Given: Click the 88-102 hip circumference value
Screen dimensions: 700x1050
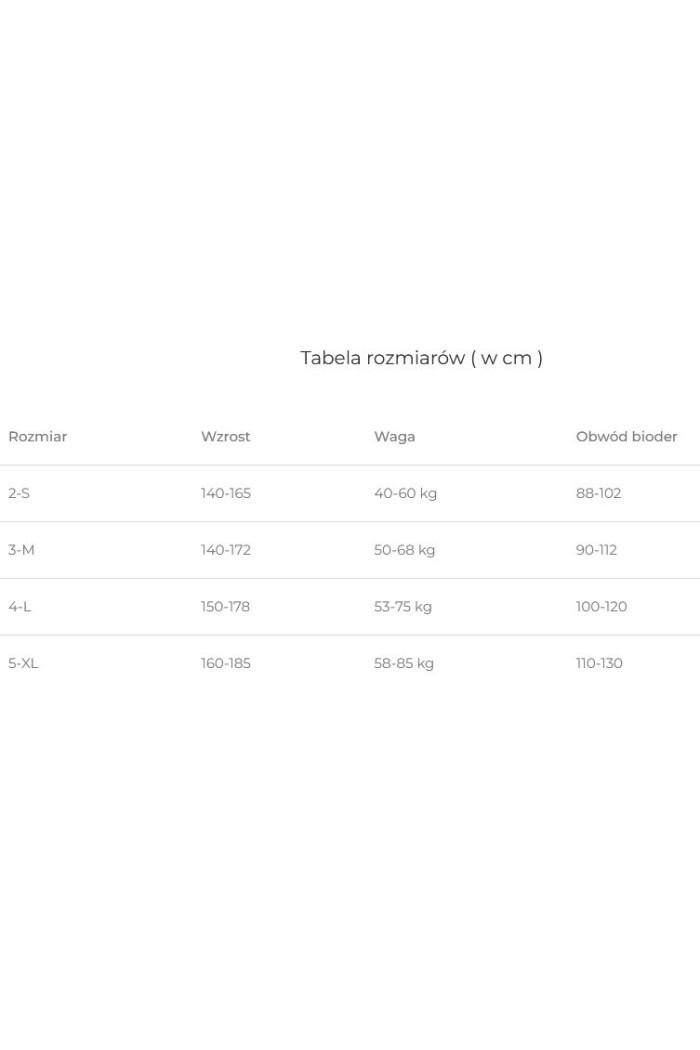Looking at the screenshot, I should tap(598, 493).
